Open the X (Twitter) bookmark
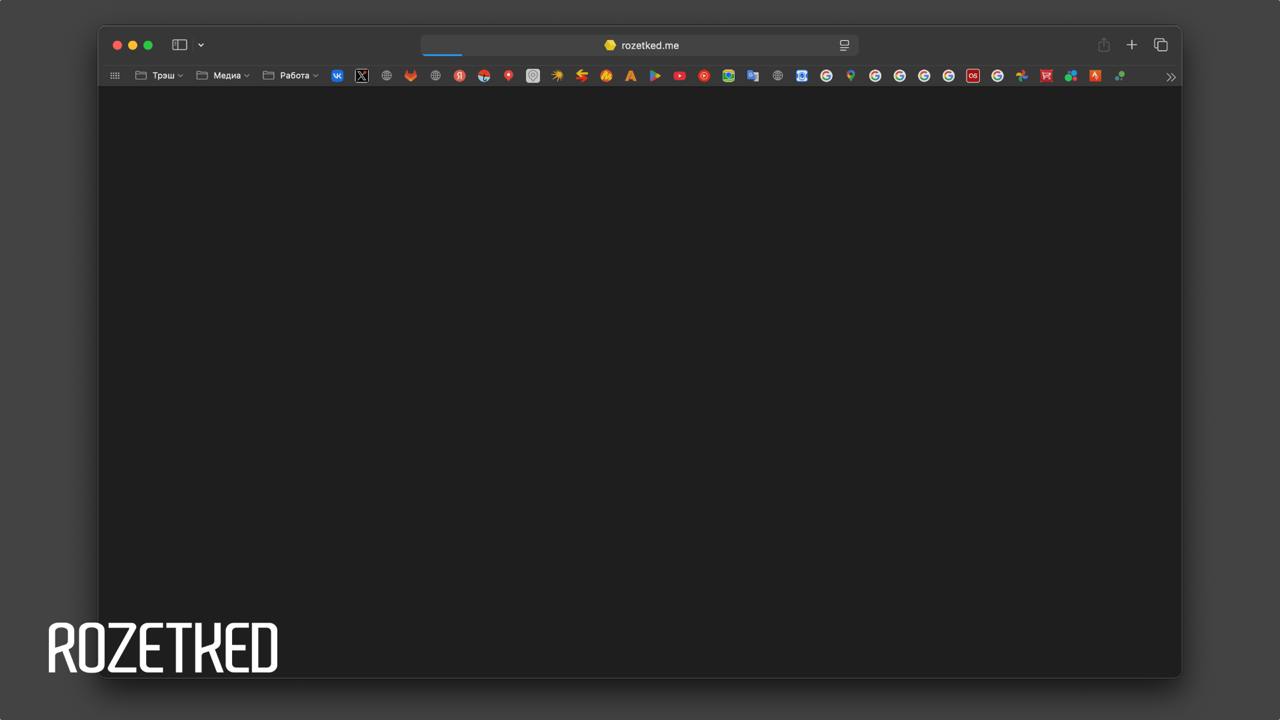 pos(362,76)
